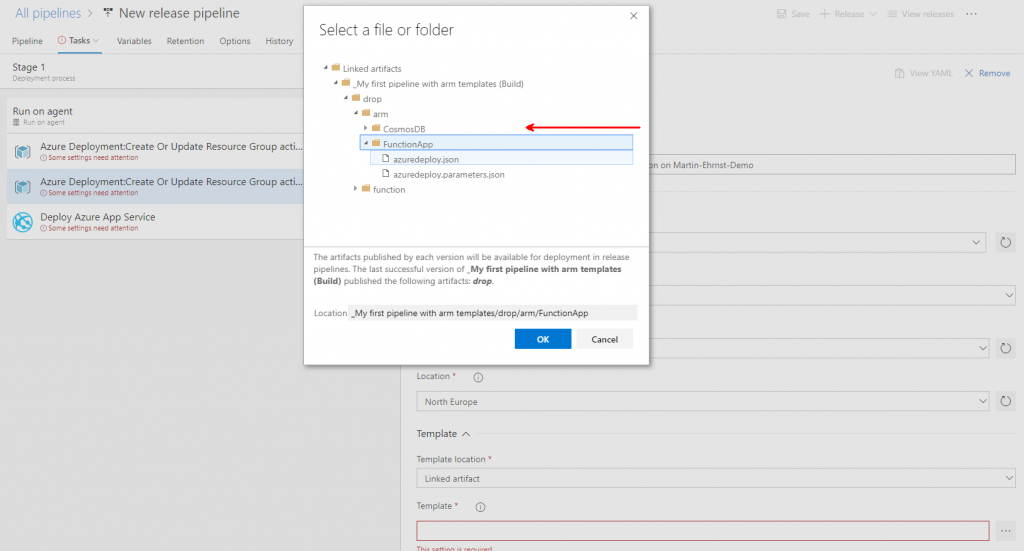Open All pipelines breadcrumb link
This screenshot has height=551, width=1024.
point(48,13)
